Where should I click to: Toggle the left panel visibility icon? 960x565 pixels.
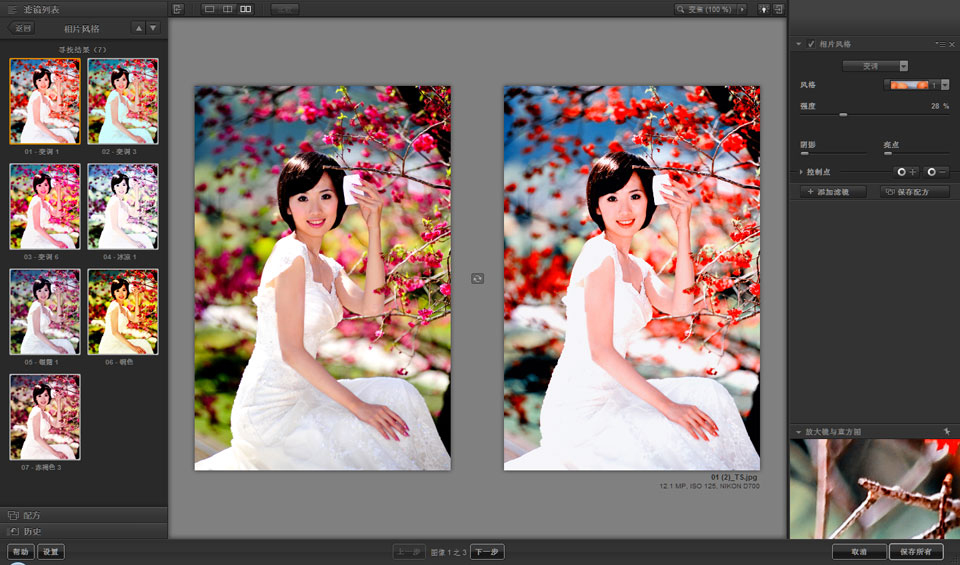point(178,9)
